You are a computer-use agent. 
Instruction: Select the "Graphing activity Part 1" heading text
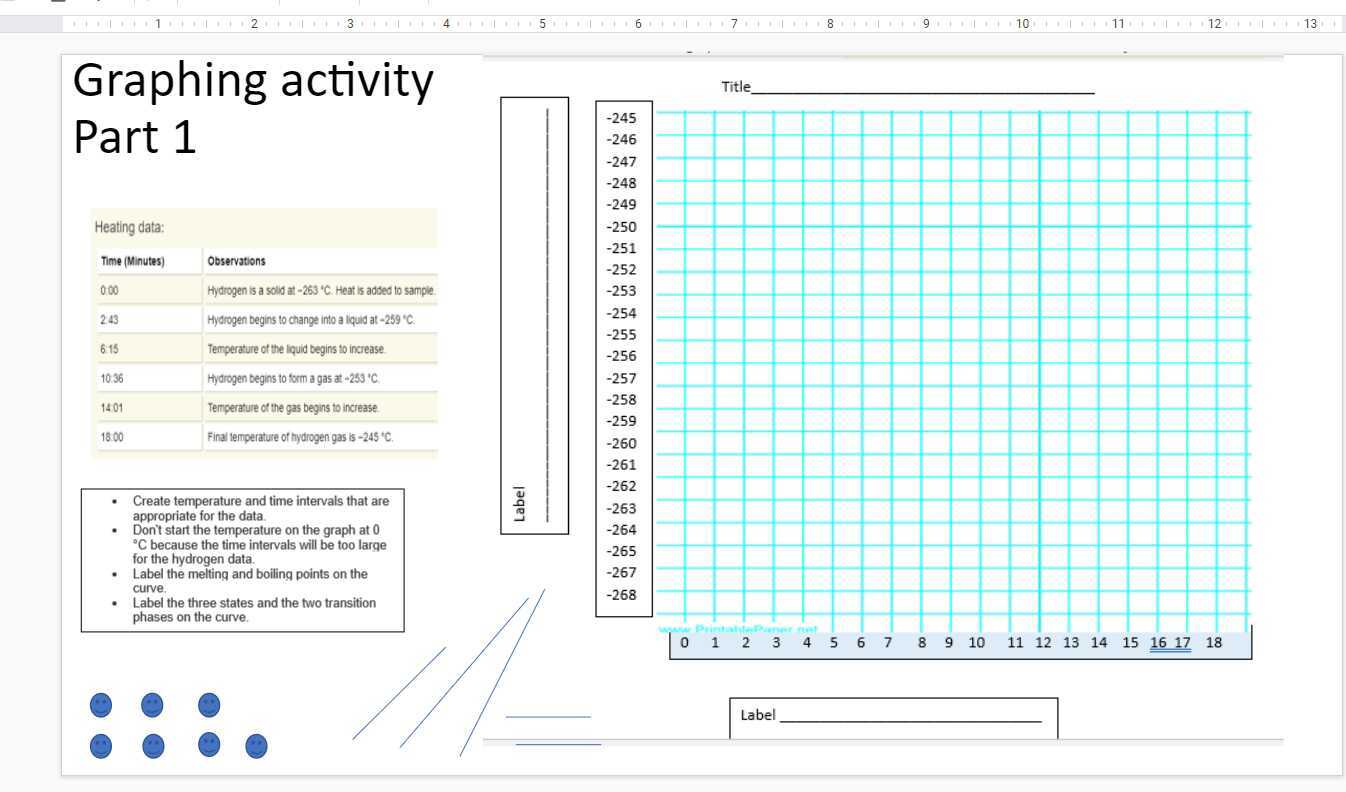pyautogui.click(x=253, y=108)
